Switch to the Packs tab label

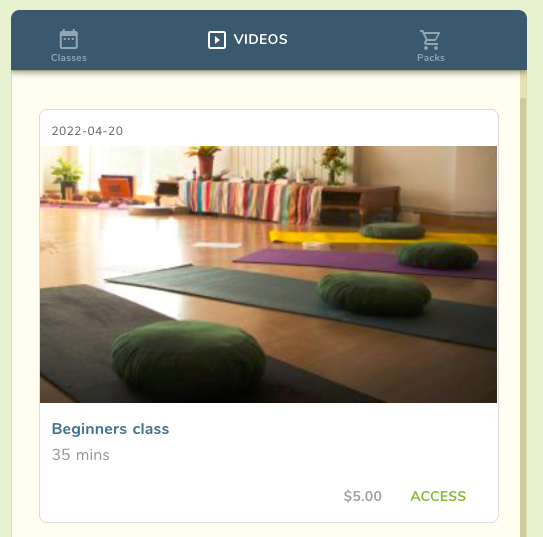(x=430, y=58)
